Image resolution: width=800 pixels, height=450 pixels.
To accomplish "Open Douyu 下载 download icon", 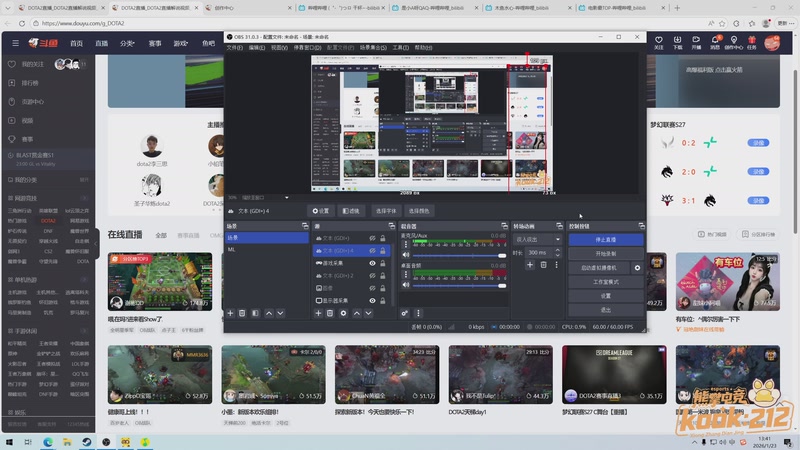I will (678, 42).
